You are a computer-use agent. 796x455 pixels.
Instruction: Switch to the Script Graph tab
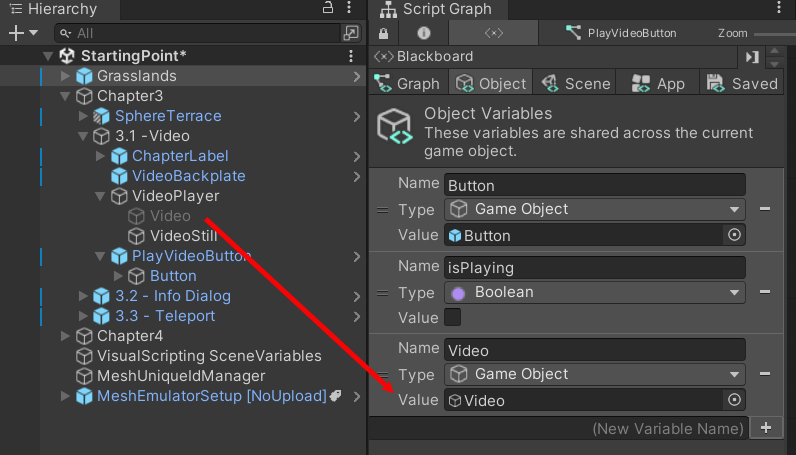[437, 9]
